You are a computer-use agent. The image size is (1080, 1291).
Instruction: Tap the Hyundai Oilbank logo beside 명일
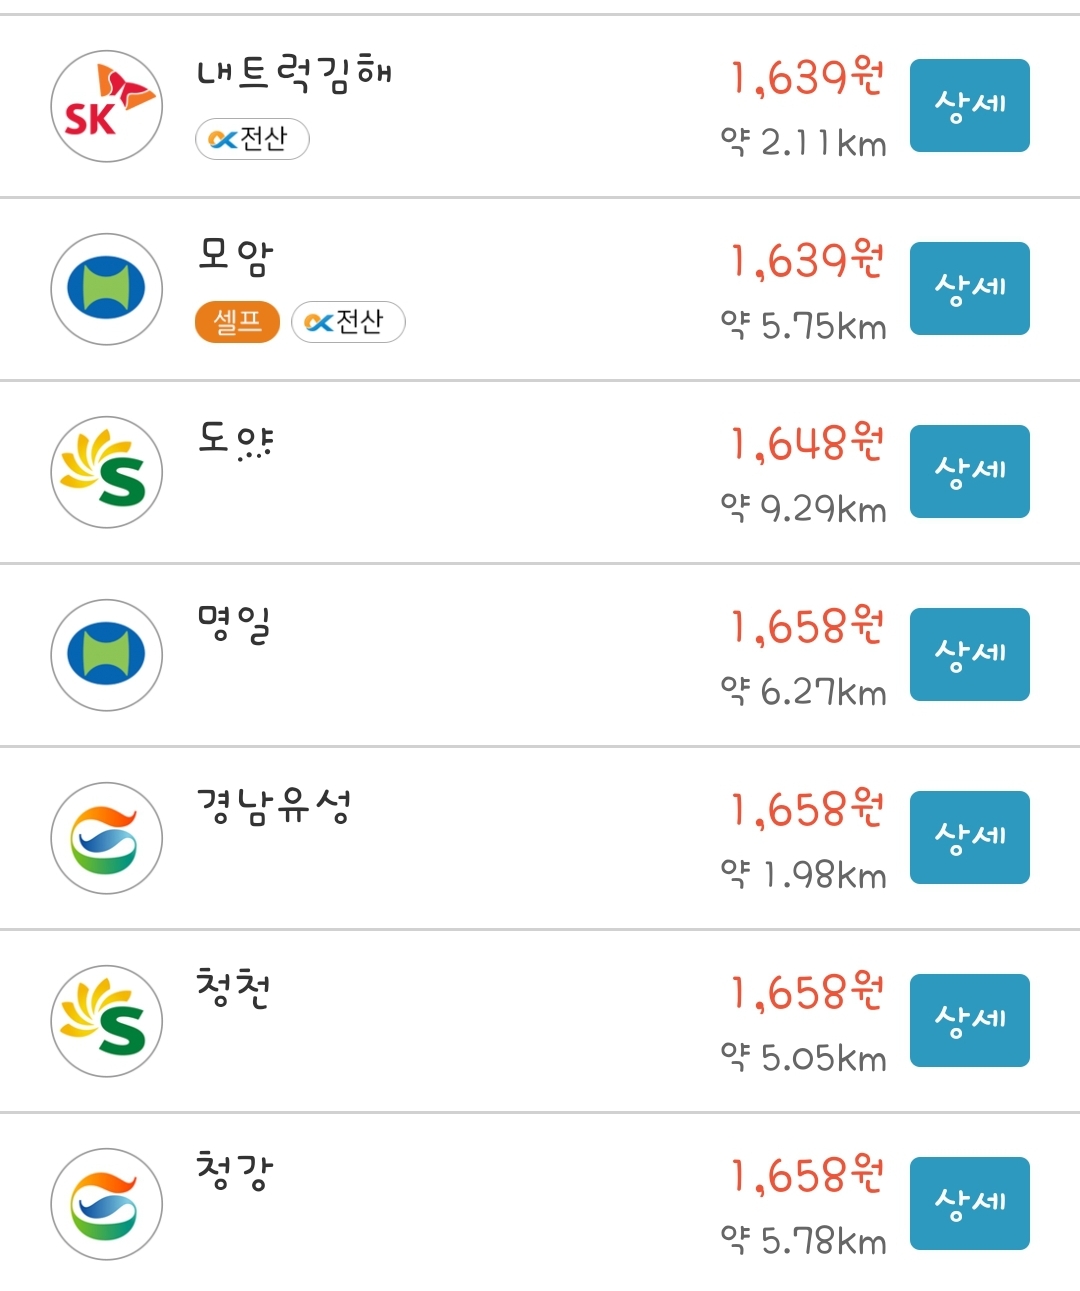107,655
